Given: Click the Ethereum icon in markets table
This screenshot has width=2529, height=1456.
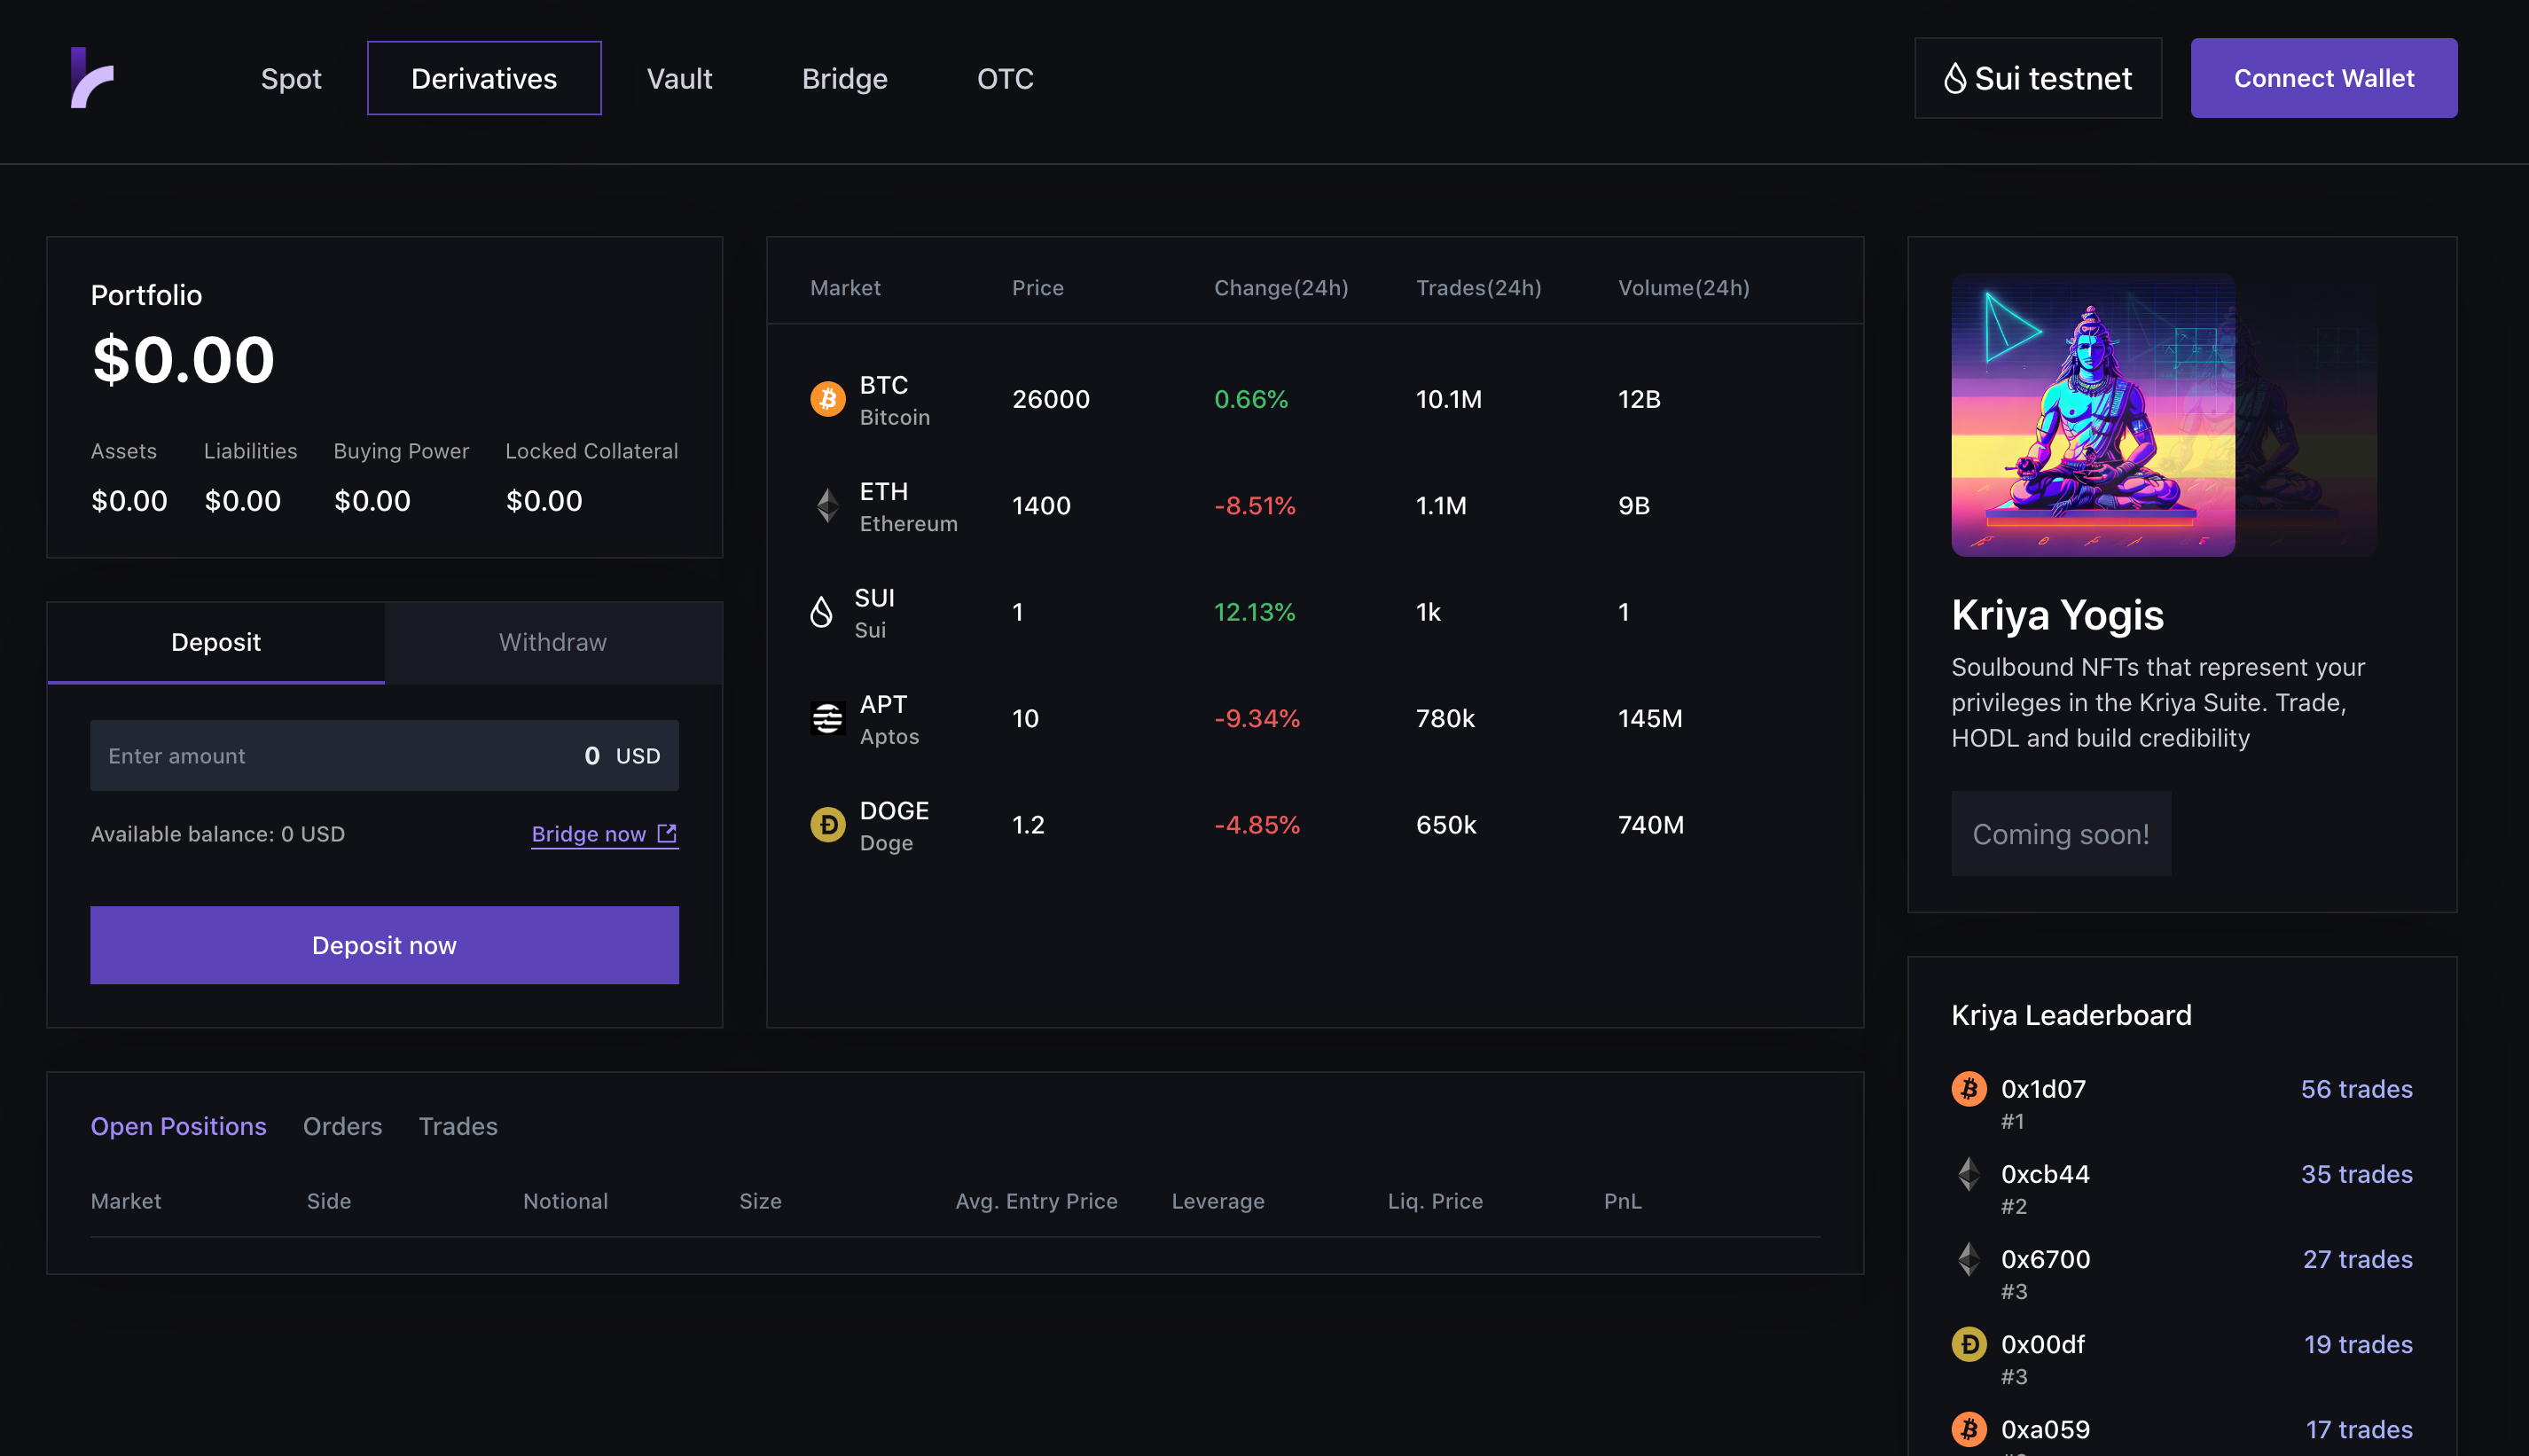Looking at the screenshot, I should pos(827,506).
